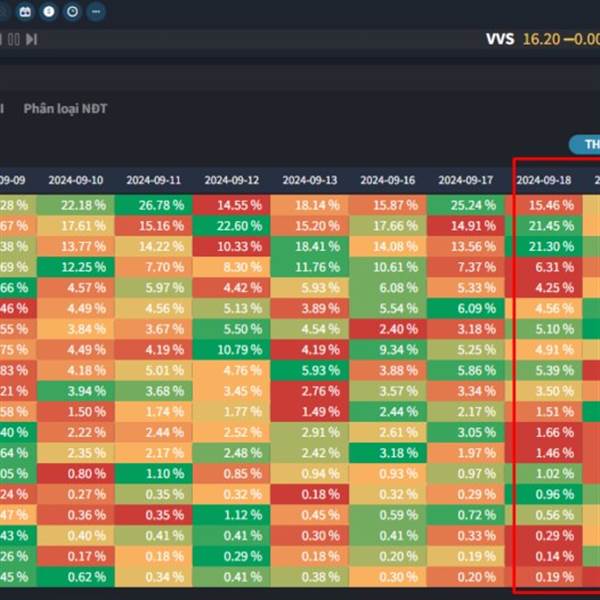This screenshot has width=600, height=600.
Task: Select the 2024-09-13 column header
Action: pos(310,180)
